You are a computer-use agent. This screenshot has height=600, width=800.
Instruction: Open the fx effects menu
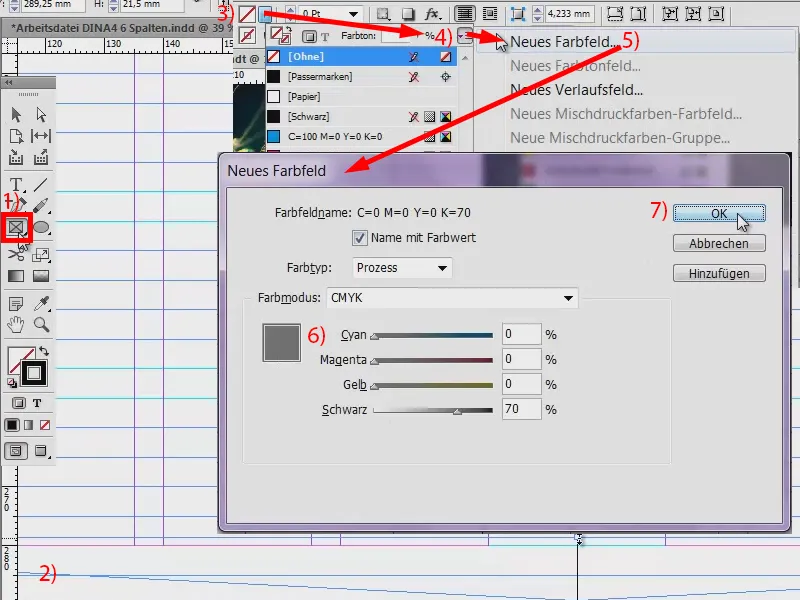click(433, 14)
